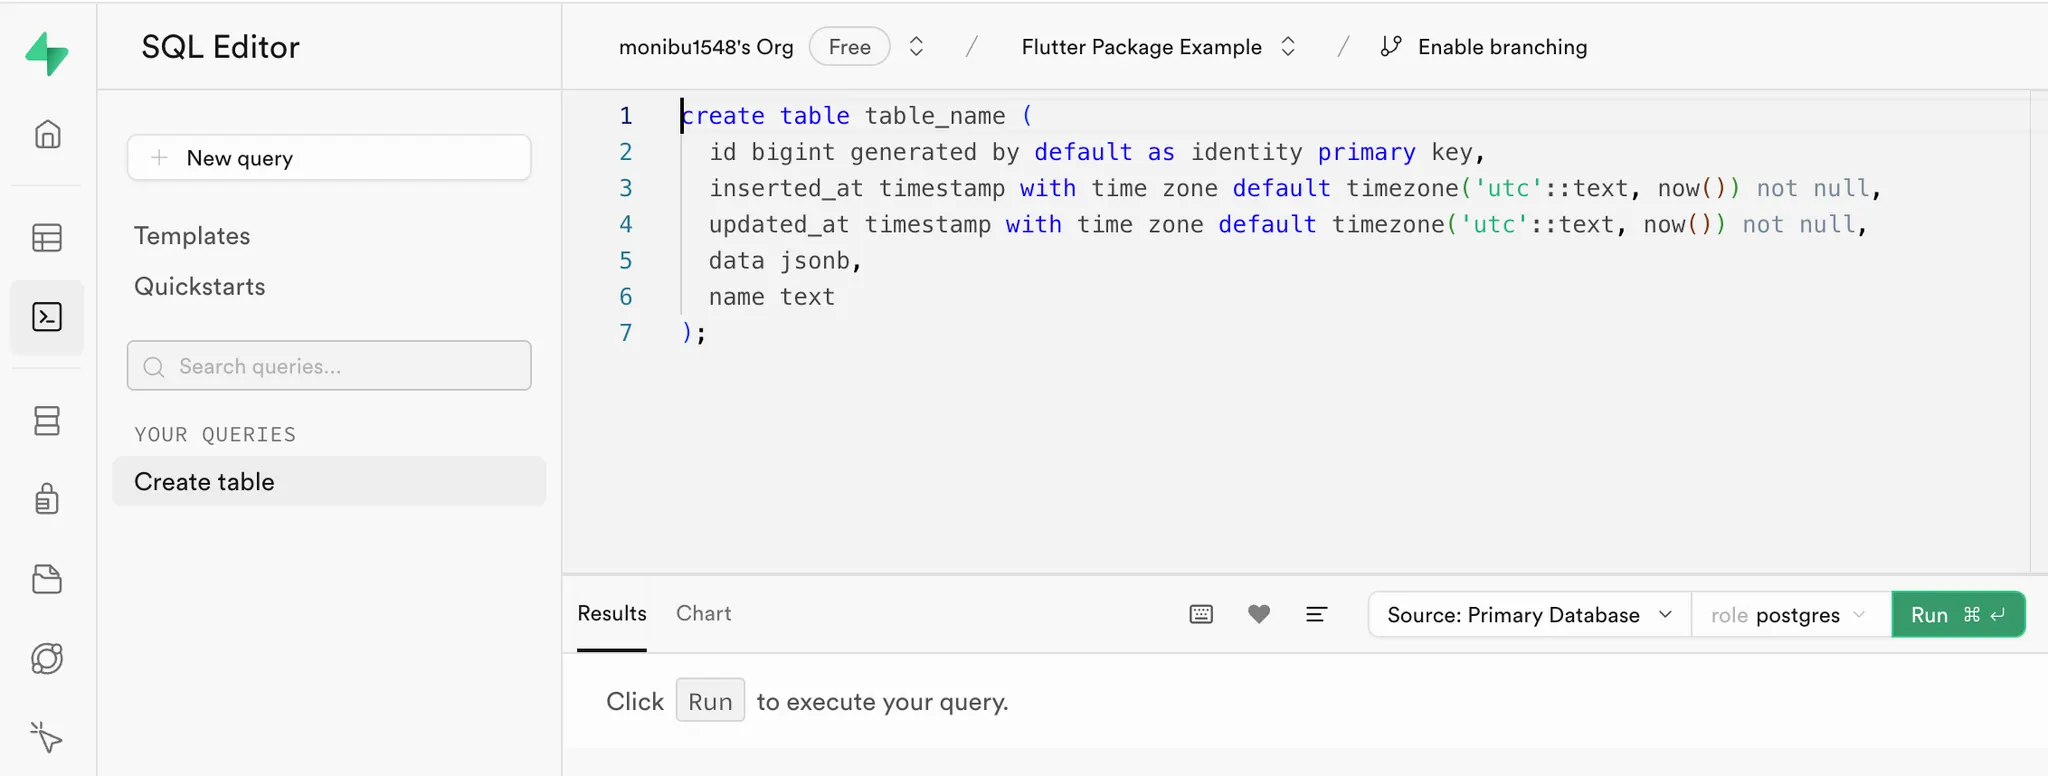Open the Table Editor icon
This screenshot has width=2048, height=776.
(x=47, y=238)
